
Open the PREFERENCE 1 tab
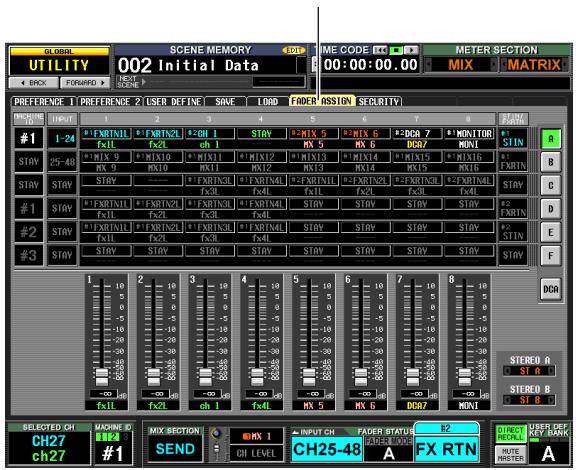[44, 102]
